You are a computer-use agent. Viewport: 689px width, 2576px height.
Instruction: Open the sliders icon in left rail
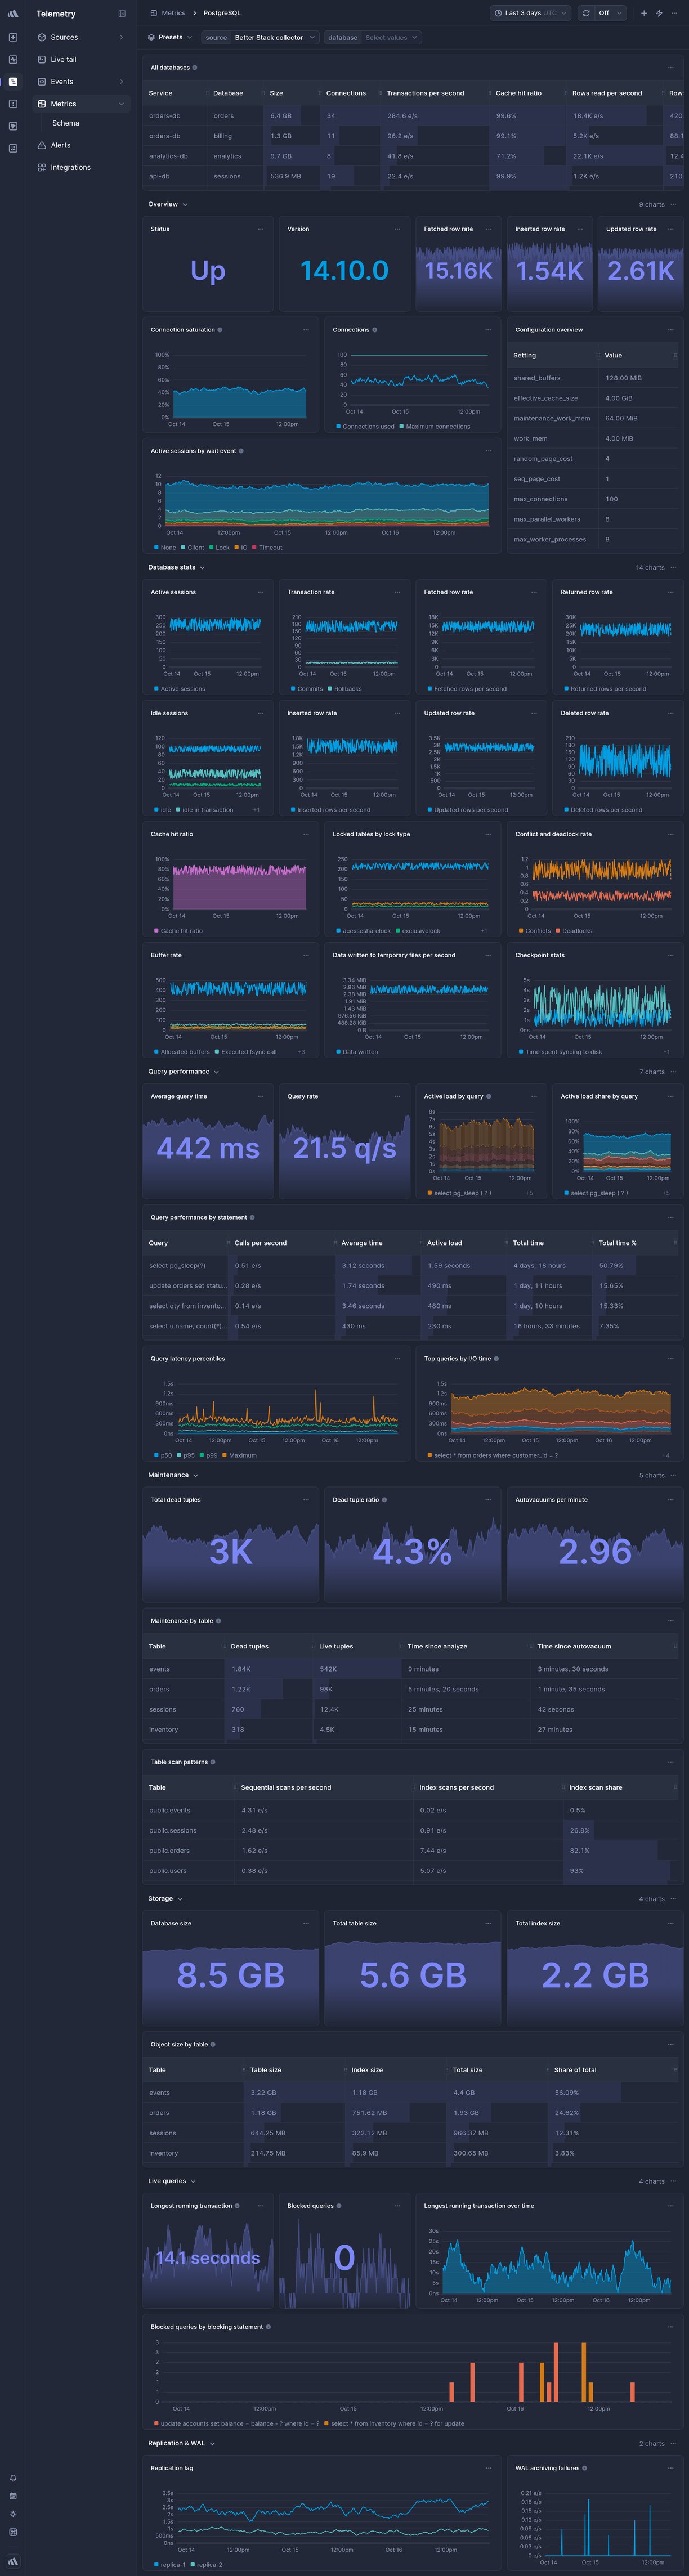12,148
